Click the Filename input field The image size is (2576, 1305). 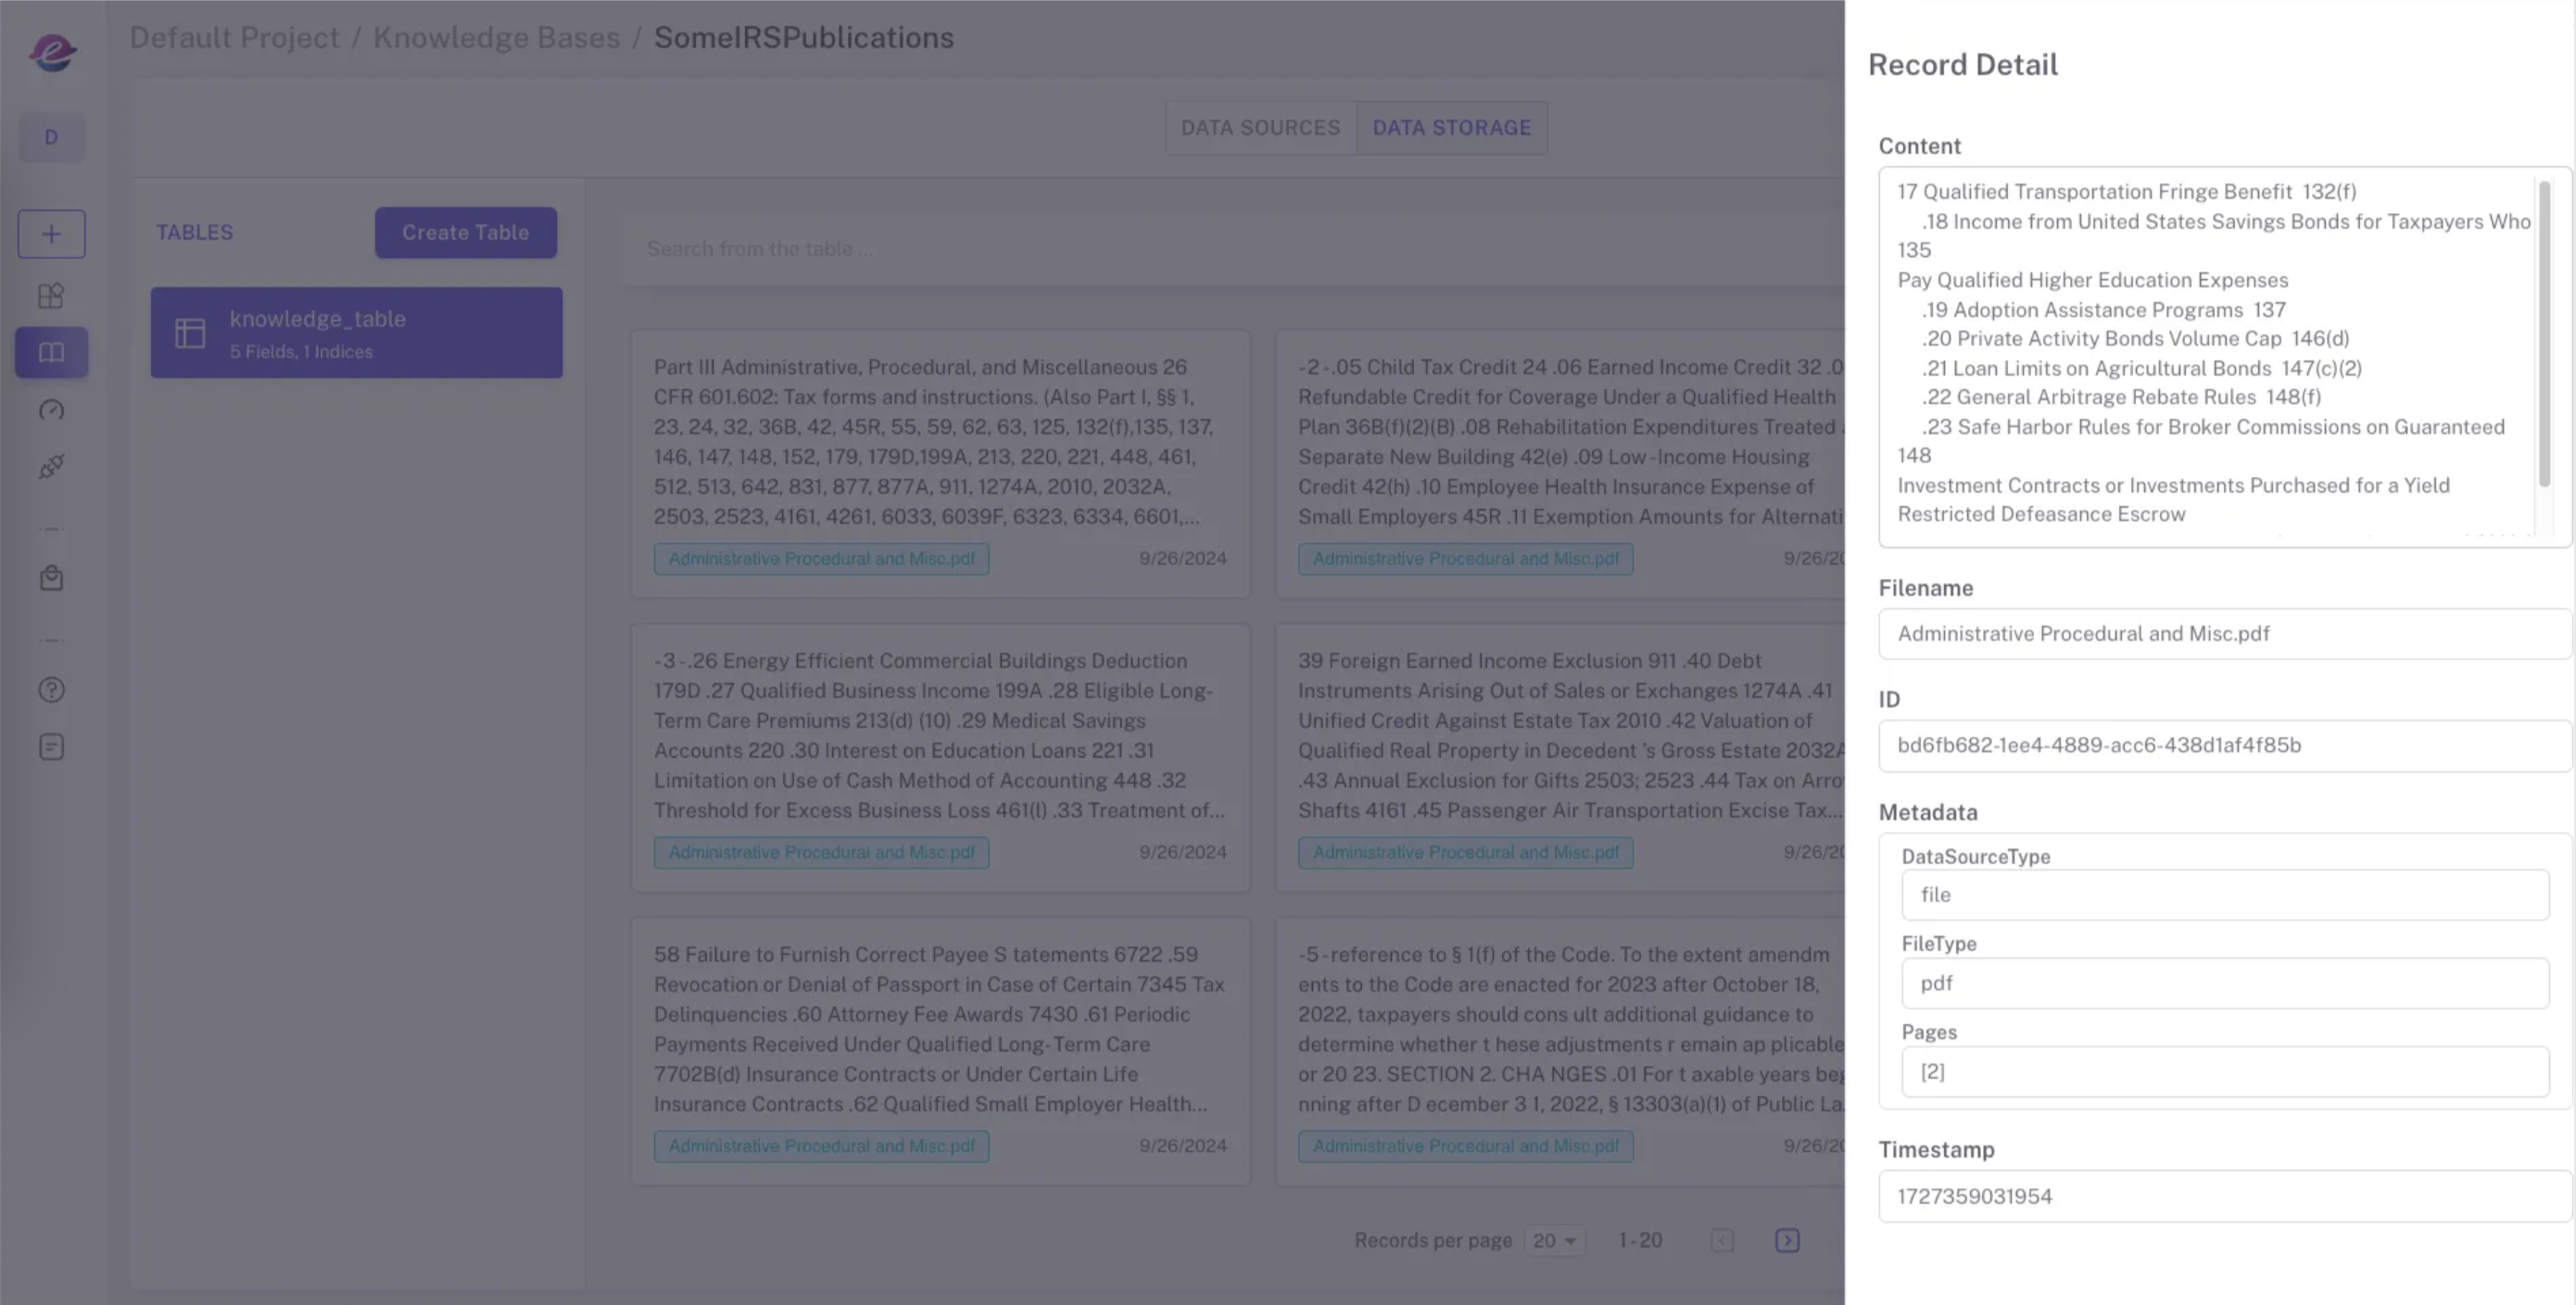(x=2222, y=634)
